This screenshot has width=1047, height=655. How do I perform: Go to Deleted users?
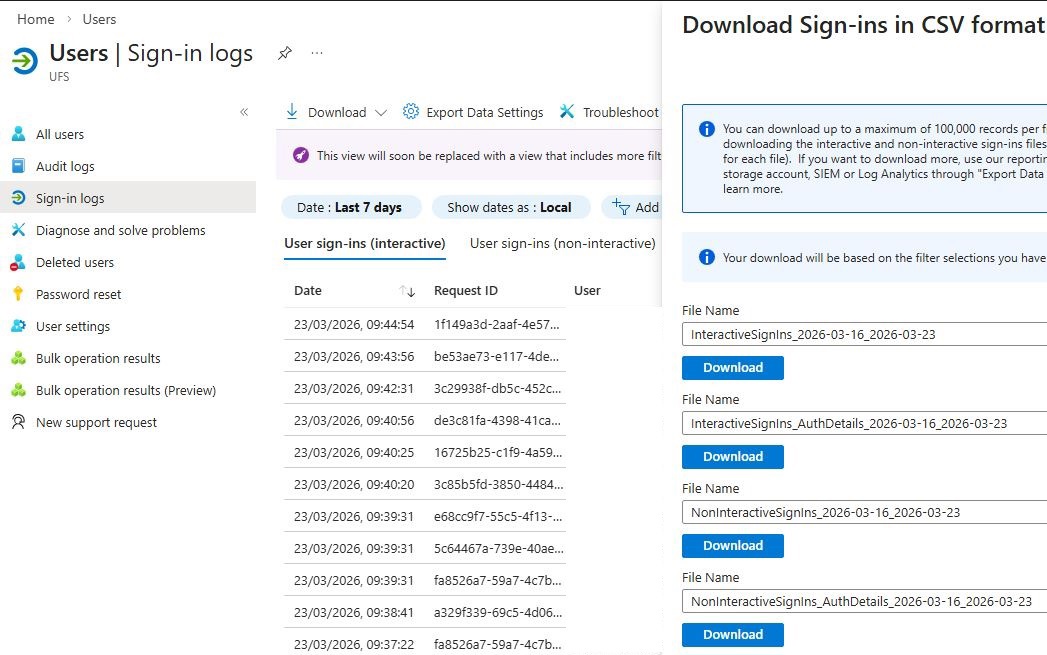pyautogui.click(x=75, y=262)
